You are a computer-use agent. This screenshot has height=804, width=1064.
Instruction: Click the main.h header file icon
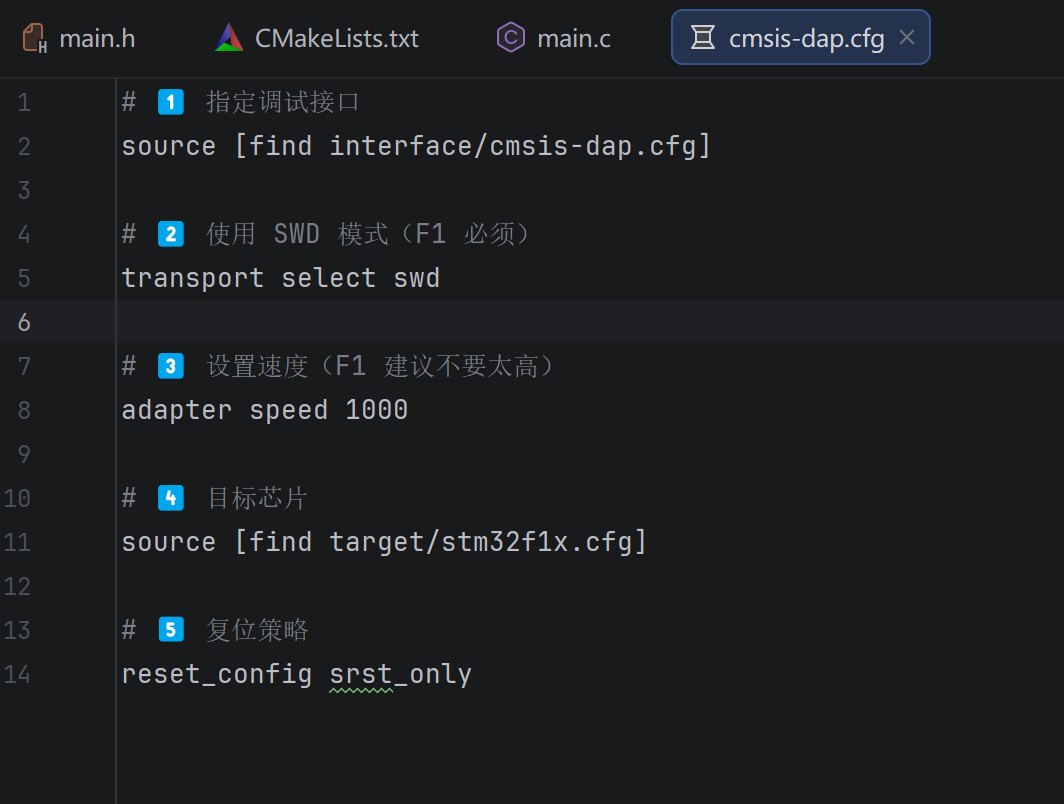pos(34,38)
